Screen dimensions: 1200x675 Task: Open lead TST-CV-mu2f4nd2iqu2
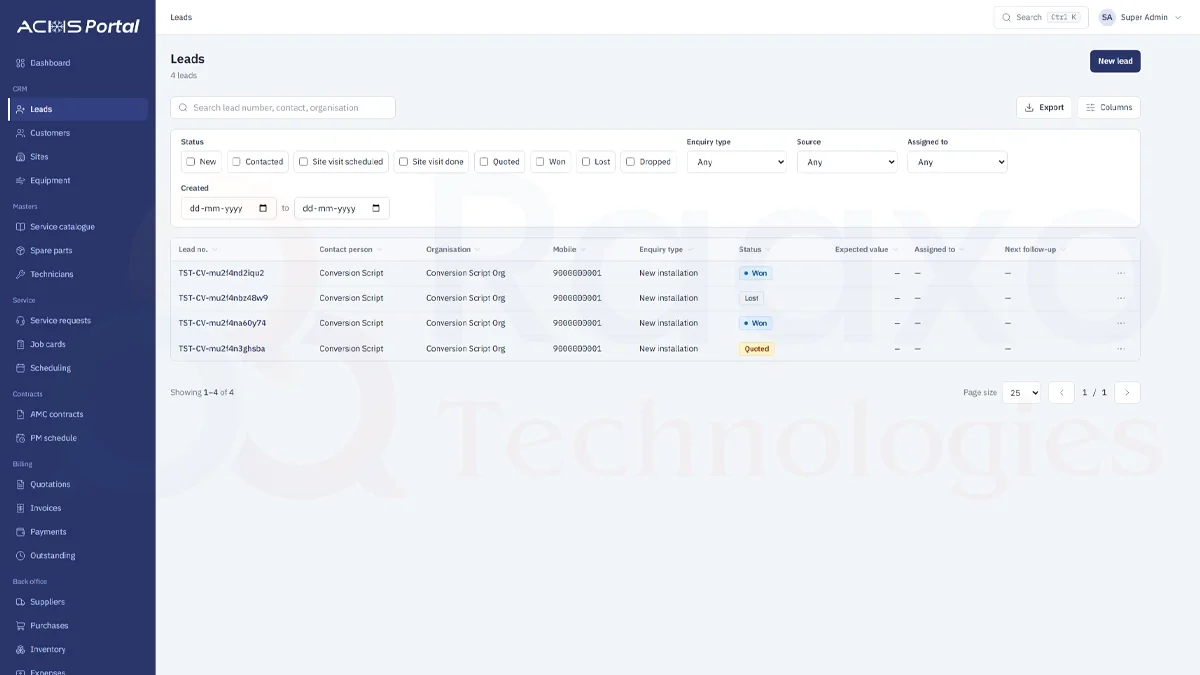coord(221,273)
